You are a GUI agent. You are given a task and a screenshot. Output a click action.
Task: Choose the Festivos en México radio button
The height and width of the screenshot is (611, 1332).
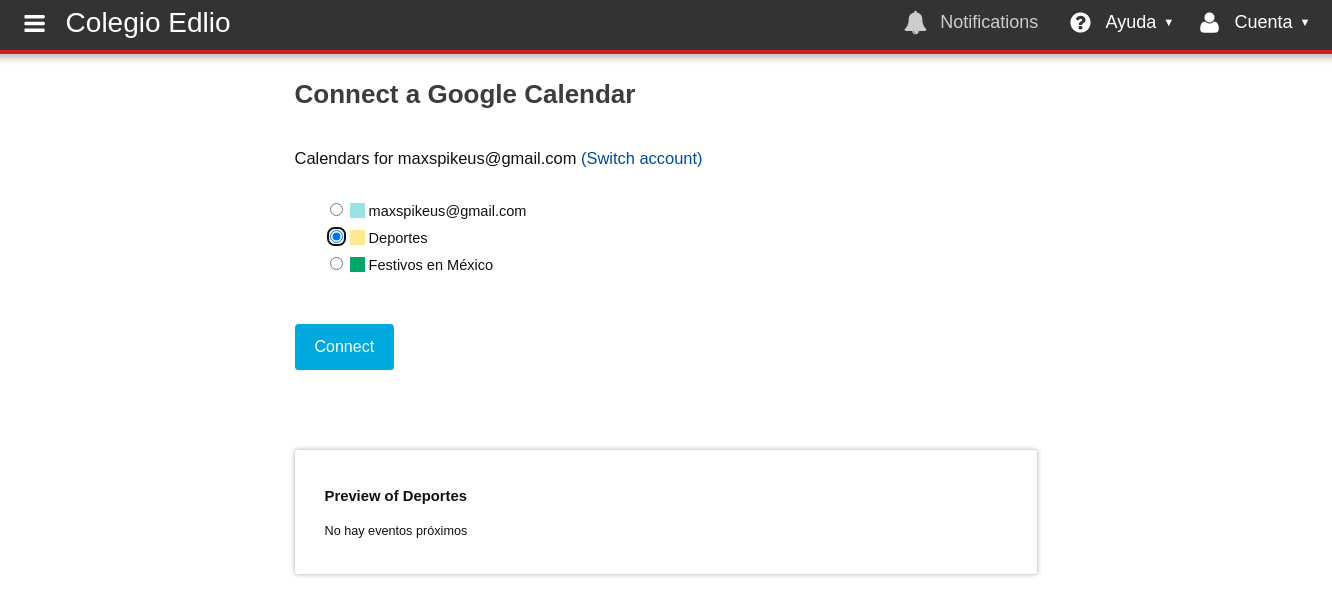pyautogui.click(x=336, y=264)
